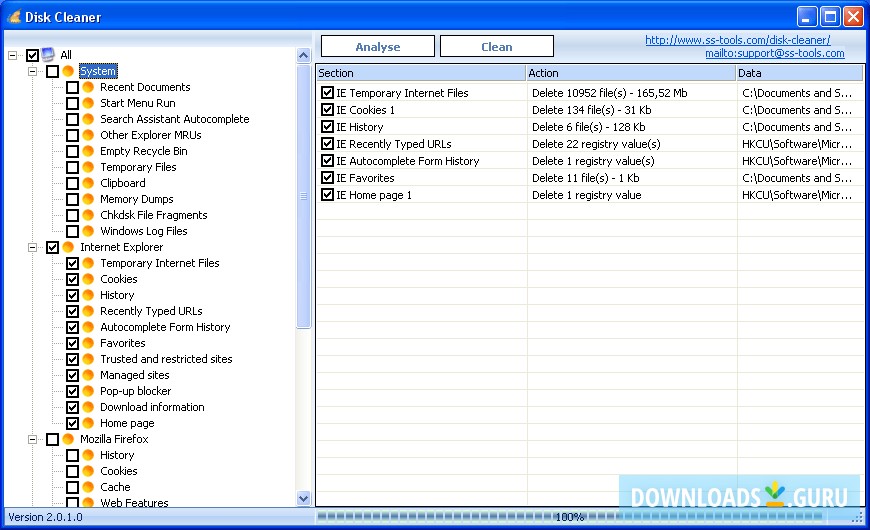Click the Analyse button
Screen dimensions: 870x530
[378, 47]
